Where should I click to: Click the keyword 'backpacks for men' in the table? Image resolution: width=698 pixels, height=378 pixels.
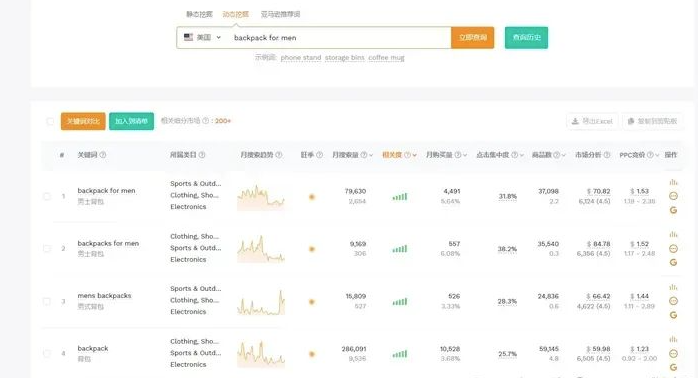(x=108, y=243)
